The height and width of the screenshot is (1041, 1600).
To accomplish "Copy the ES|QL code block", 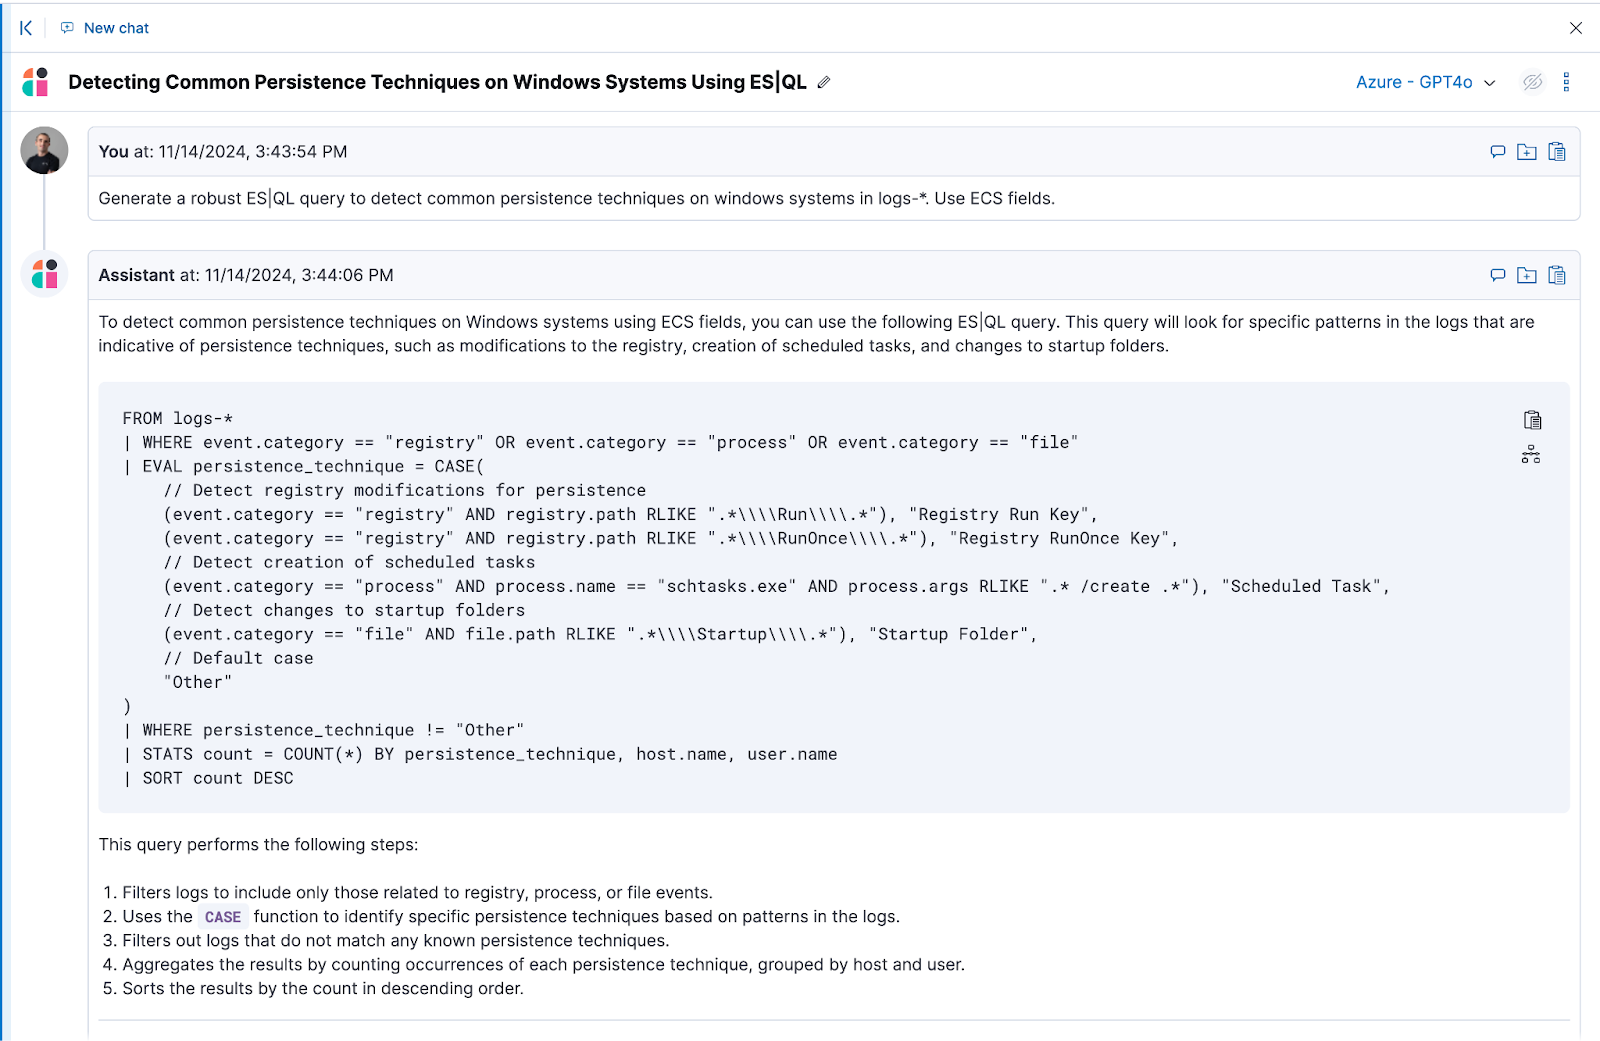I will [1532, 420].
